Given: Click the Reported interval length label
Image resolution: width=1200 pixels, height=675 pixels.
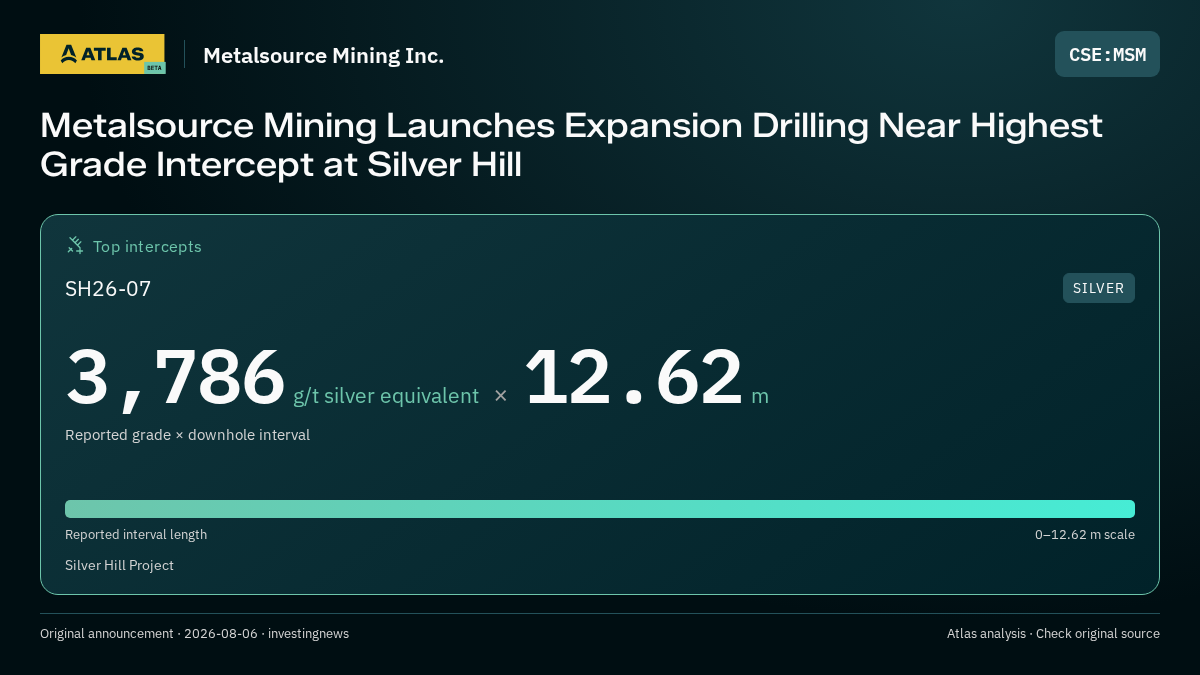Looking at the screenshot, I should tap(136, 534).
